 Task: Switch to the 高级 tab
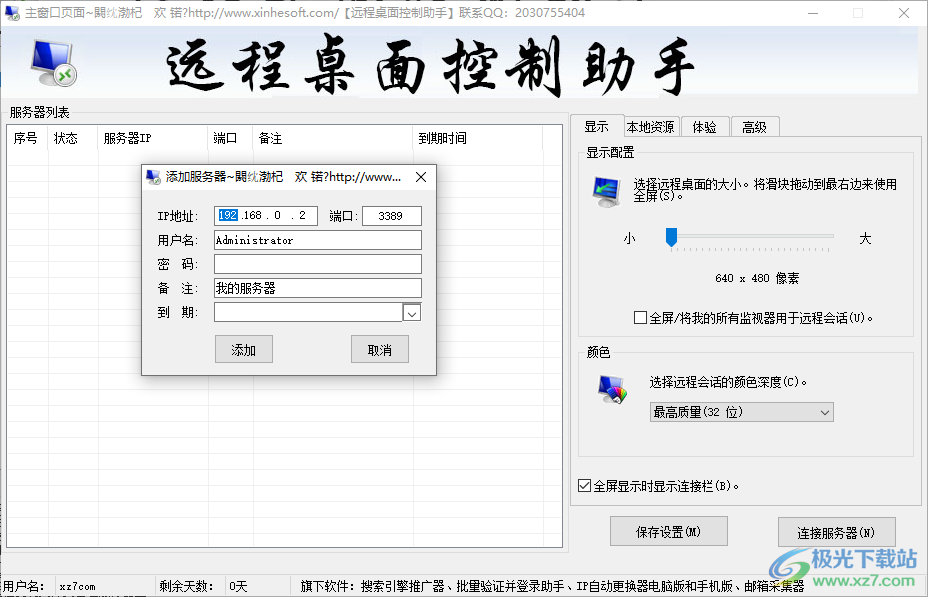[x=755, y=126]
